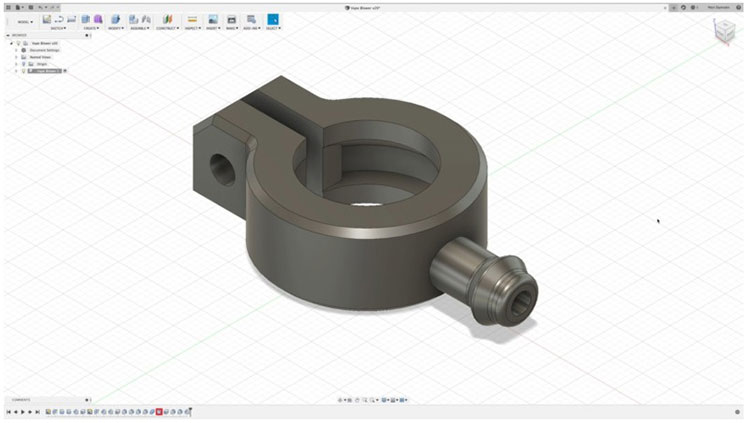Expand the Document Settings node
The image size is (750, 423).
[x=16, y=50]
